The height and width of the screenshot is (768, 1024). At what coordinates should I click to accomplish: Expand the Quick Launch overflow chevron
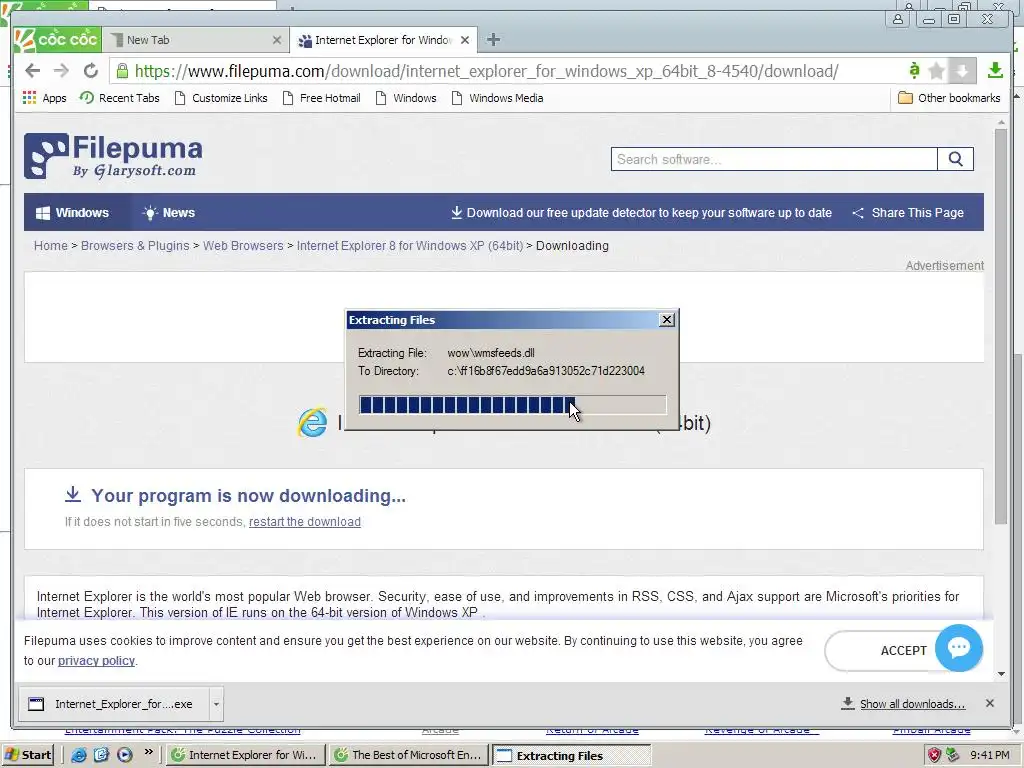[149, 752]
